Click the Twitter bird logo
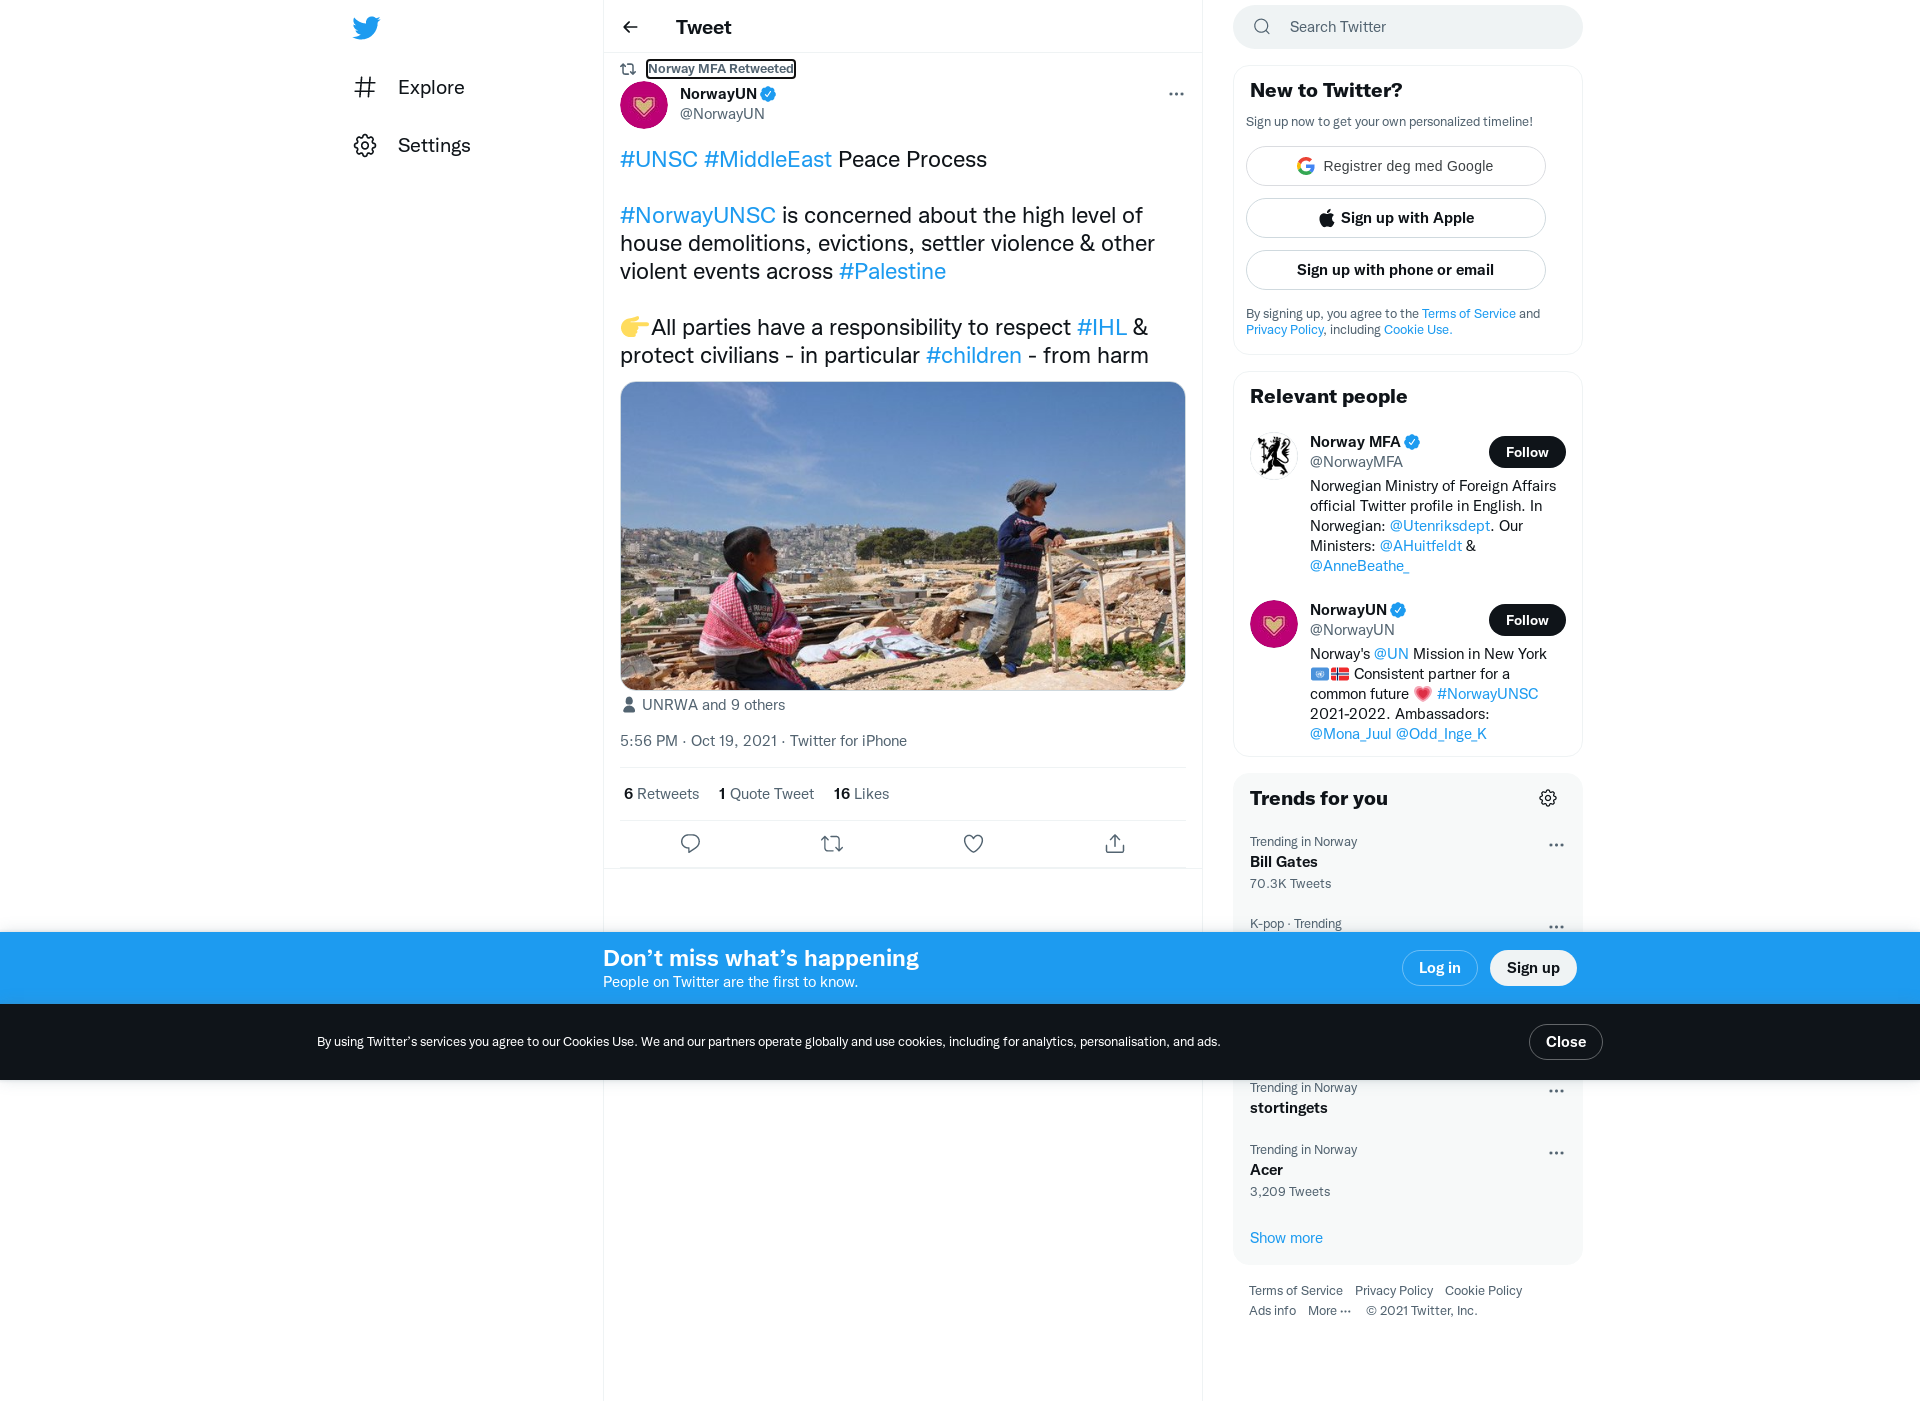The image size is (1920, 1401). coord(366,27)
